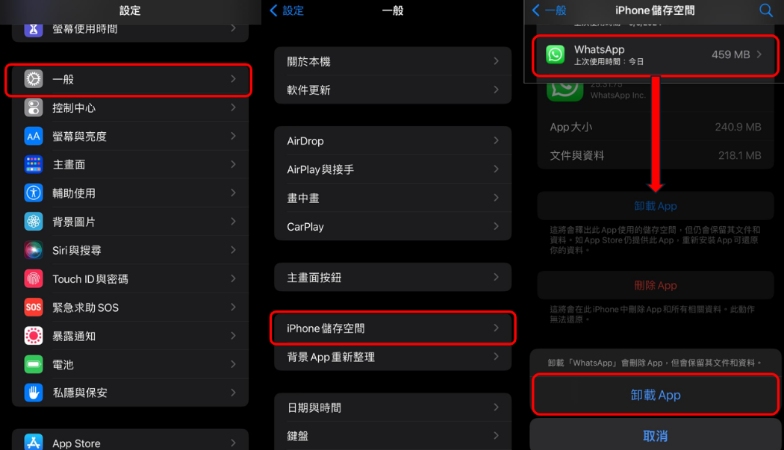Tap the Privacy hand icon
The image size is (784, 450).
(34, 392)
